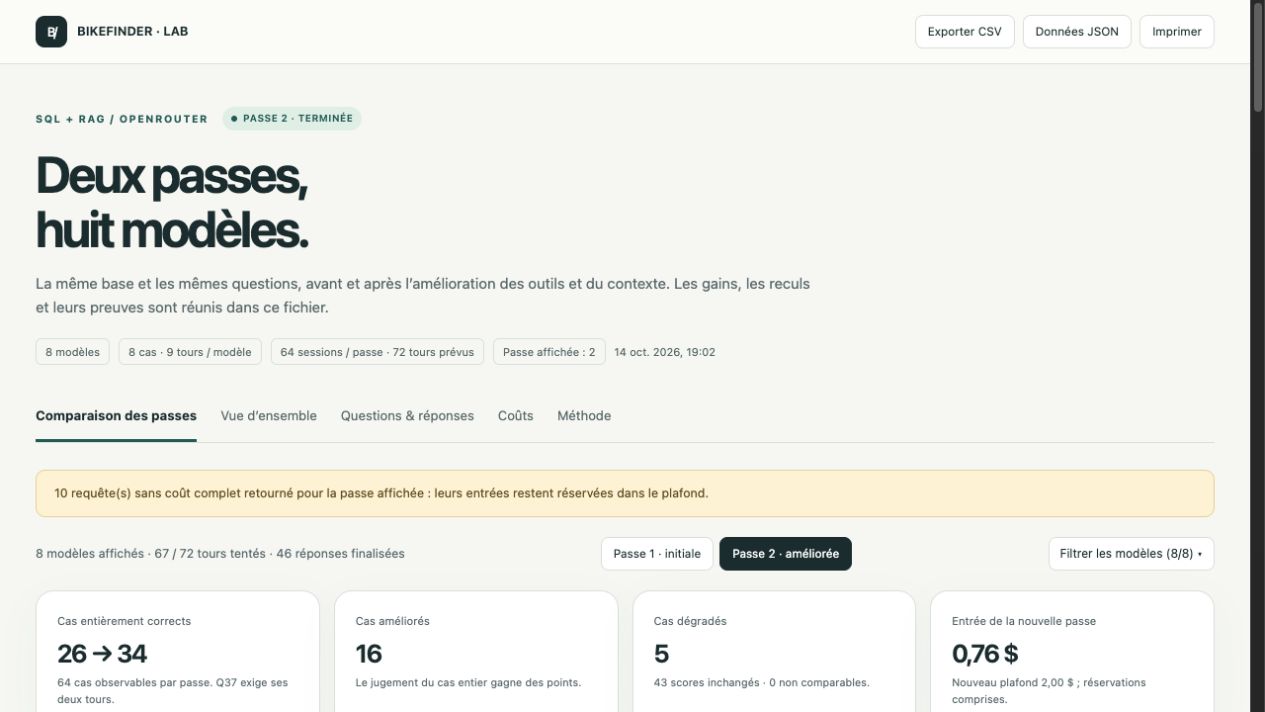Viewport: 1265px width, 712px height.
Task: Select the Coûts tab
Action: pyautogui.click(x=516, y=416)
